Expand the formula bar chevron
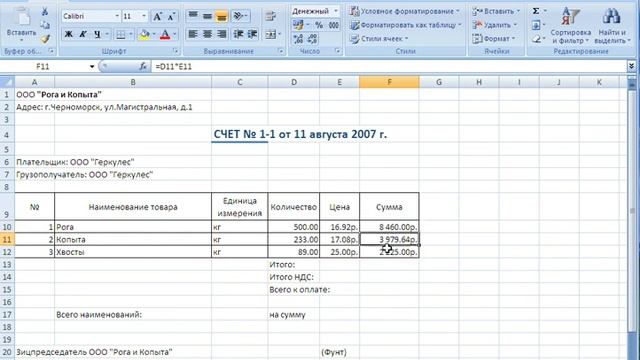 [631, 66]
